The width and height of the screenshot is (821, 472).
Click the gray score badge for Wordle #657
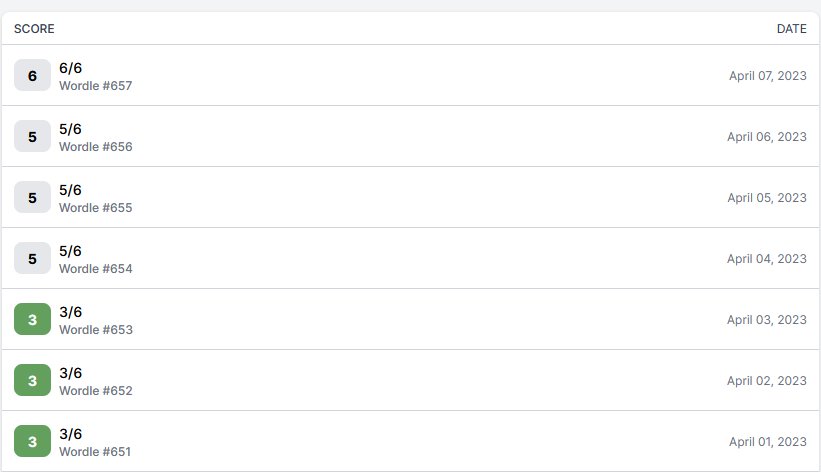point(32,75)
